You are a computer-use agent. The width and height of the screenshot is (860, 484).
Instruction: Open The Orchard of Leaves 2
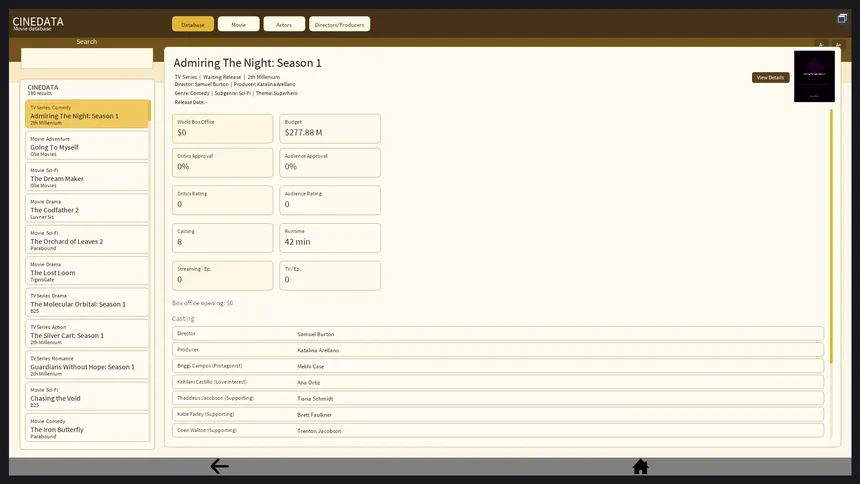(87, 239)
